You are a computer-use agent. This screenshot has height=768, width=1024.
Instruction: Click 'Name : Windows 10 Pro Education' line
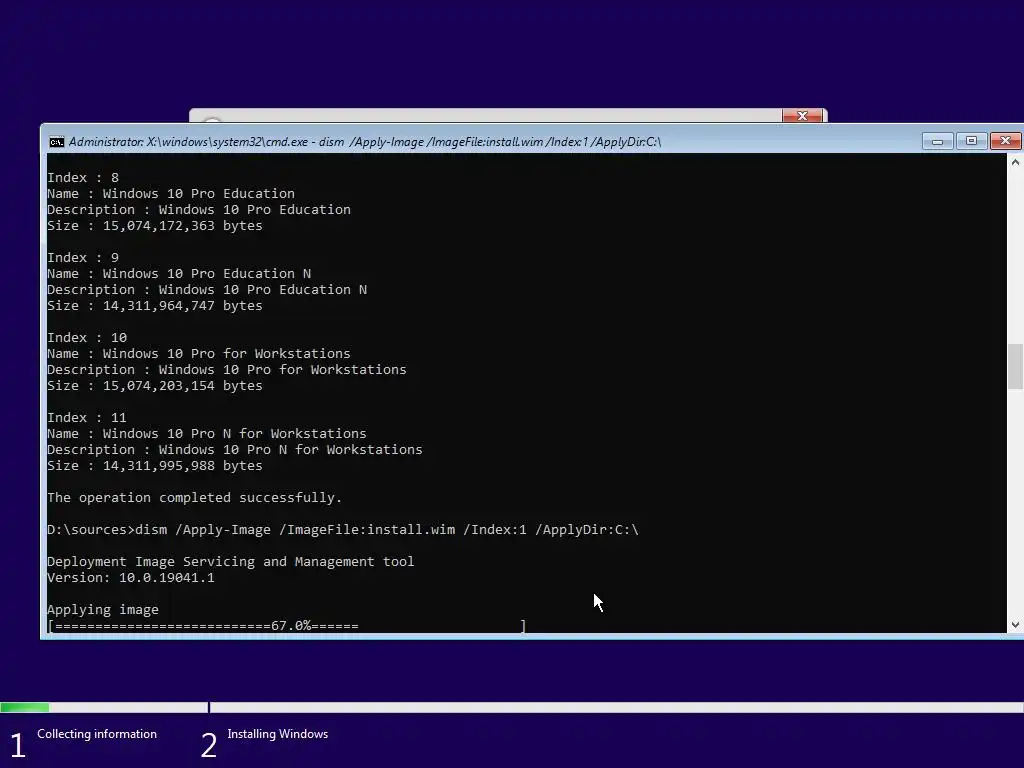170,193
